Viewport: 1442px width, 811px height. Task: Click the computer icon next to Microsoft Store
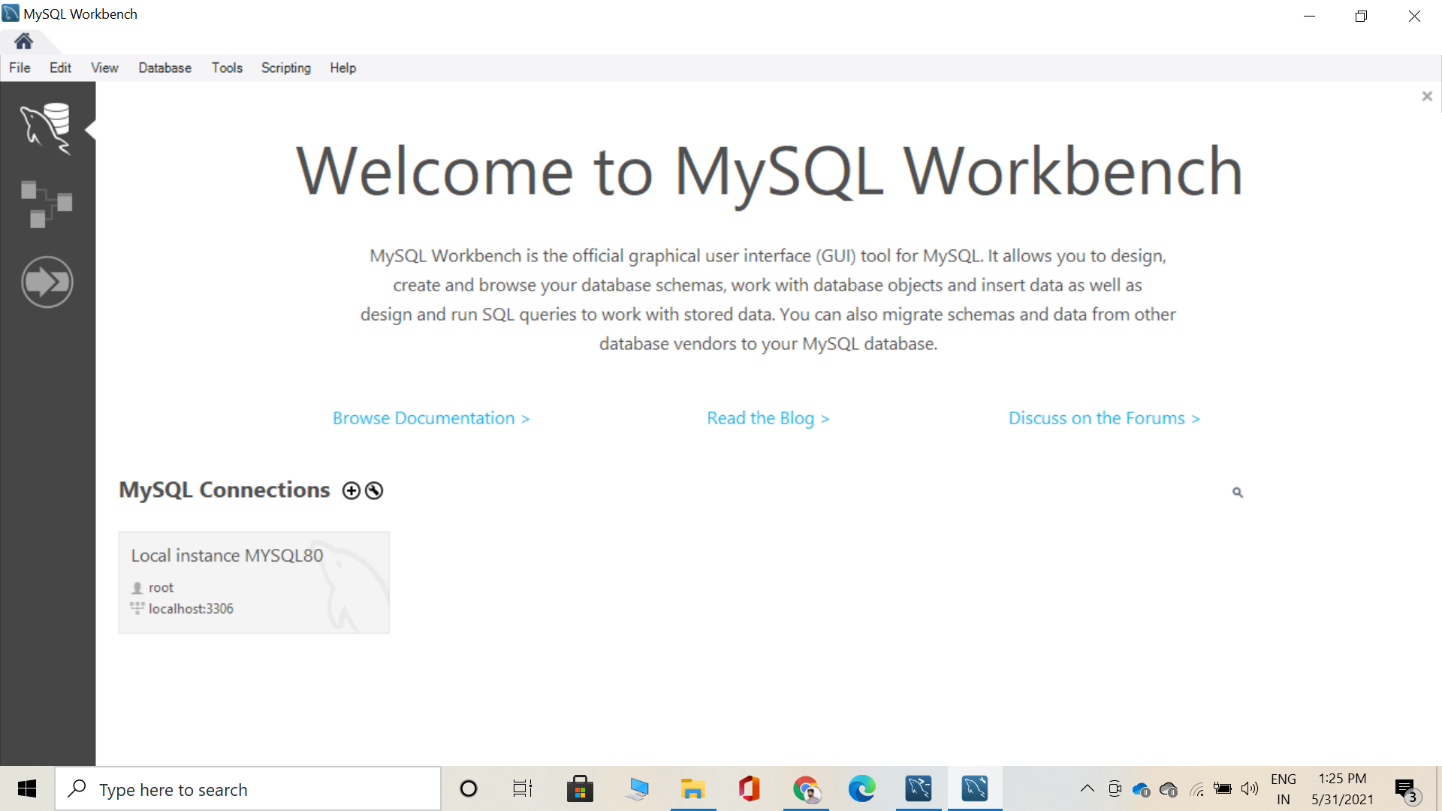pyautogui.click(x=637, y=789)
